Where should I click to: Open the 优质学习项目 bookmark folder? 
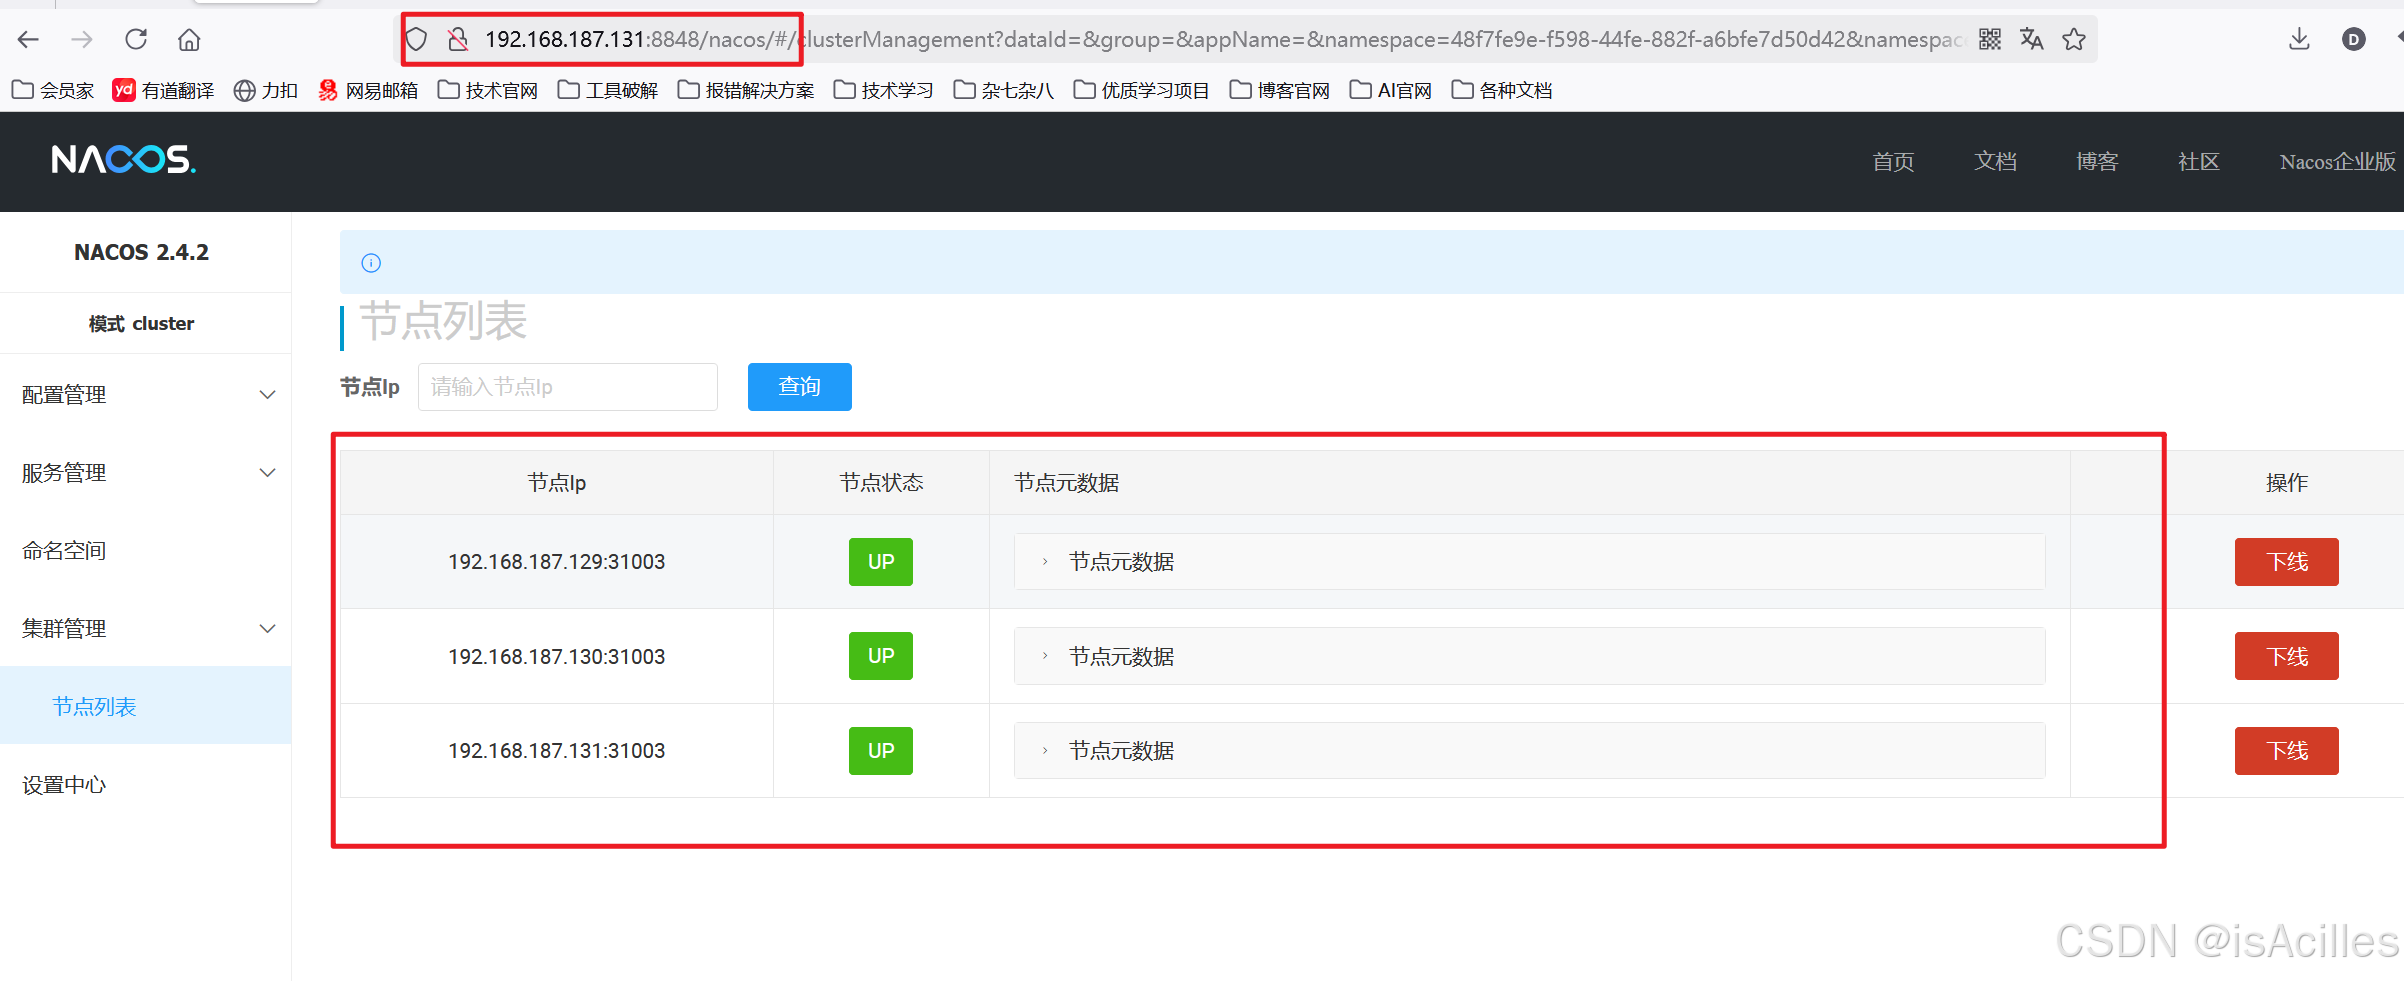click(1142, 90)
